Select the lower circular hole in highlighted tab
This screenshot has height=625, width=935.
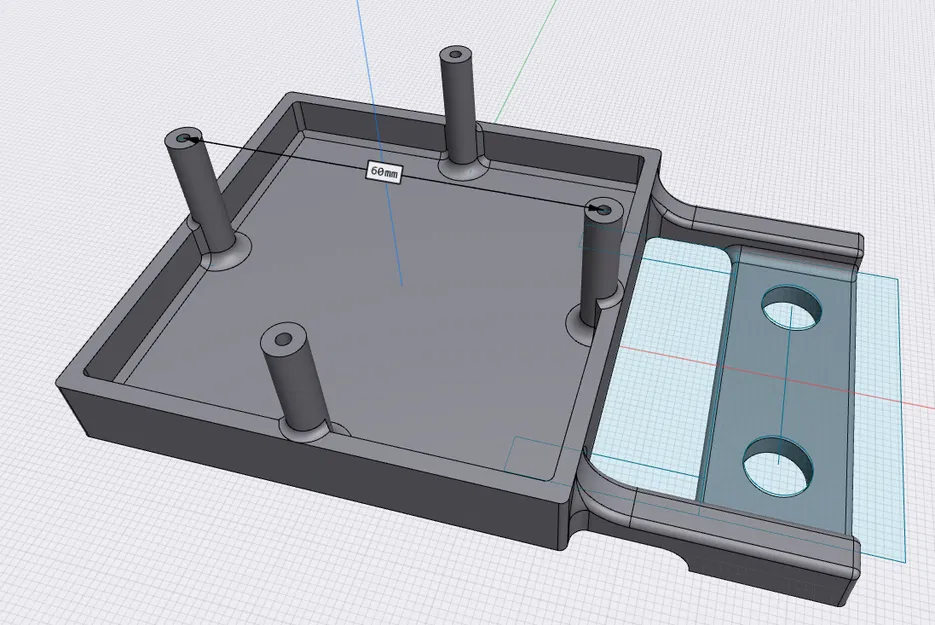click(779, 466)
